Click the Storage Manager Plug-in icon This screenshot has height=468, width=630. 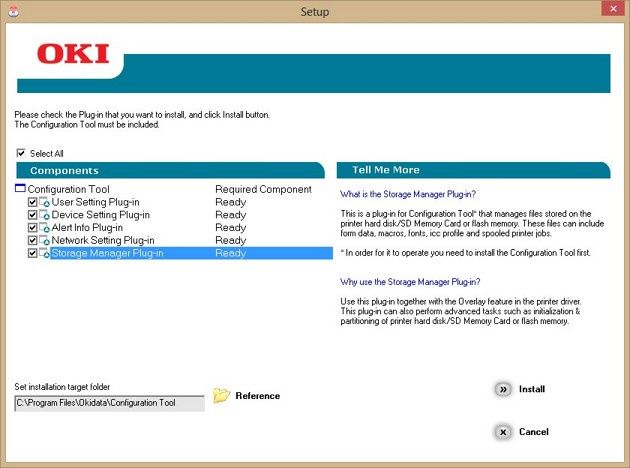click(44, 253)
